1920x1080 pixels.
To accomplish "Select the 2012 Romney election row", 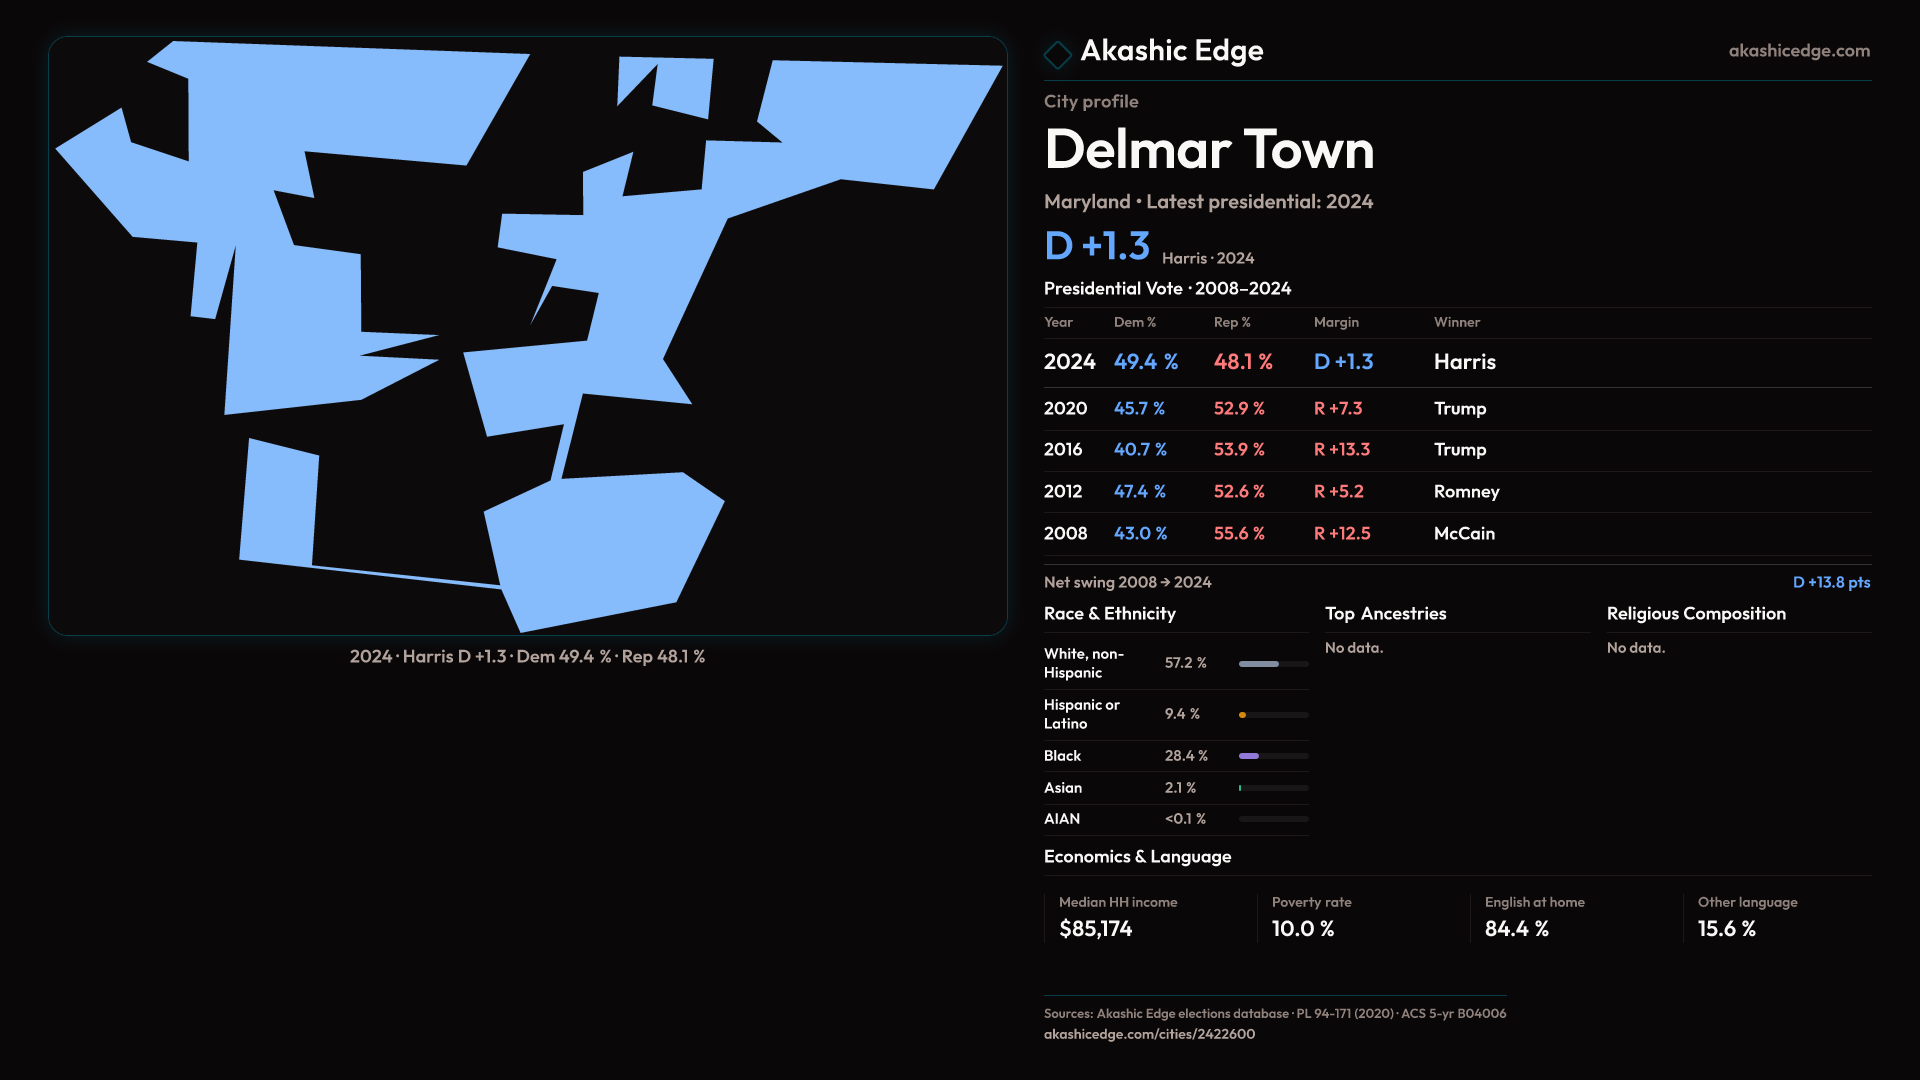I will pyautogui.click(x=1456, y=492).
